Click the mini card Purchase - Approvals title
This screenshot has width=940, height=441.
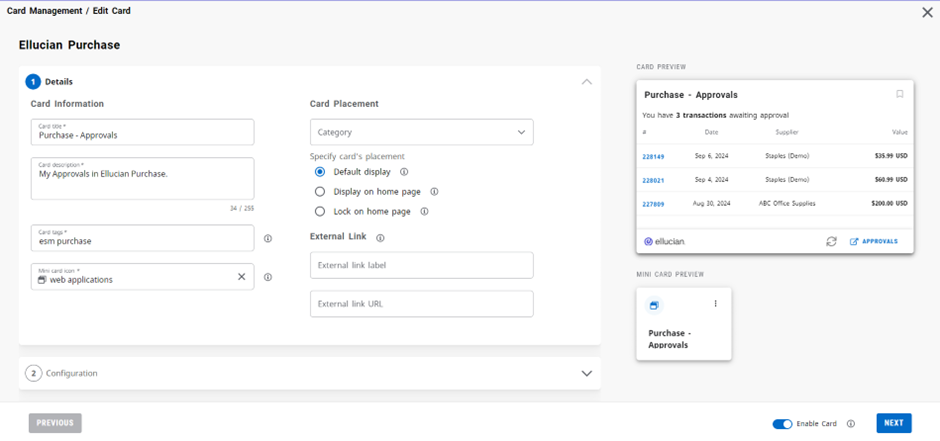[x=668, y=339]
